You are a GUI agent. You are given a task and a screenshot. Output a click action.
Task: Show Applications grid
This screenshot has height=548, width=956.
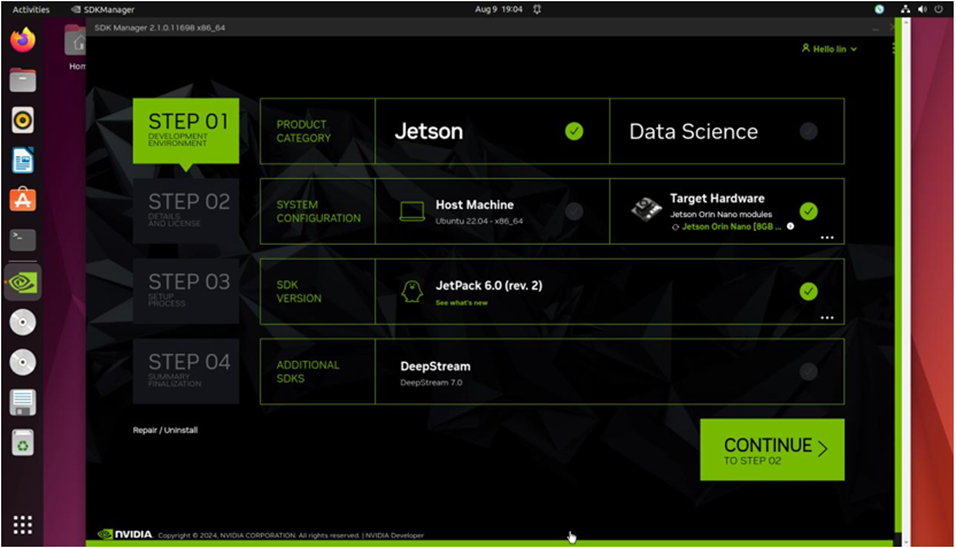point(23,525)
